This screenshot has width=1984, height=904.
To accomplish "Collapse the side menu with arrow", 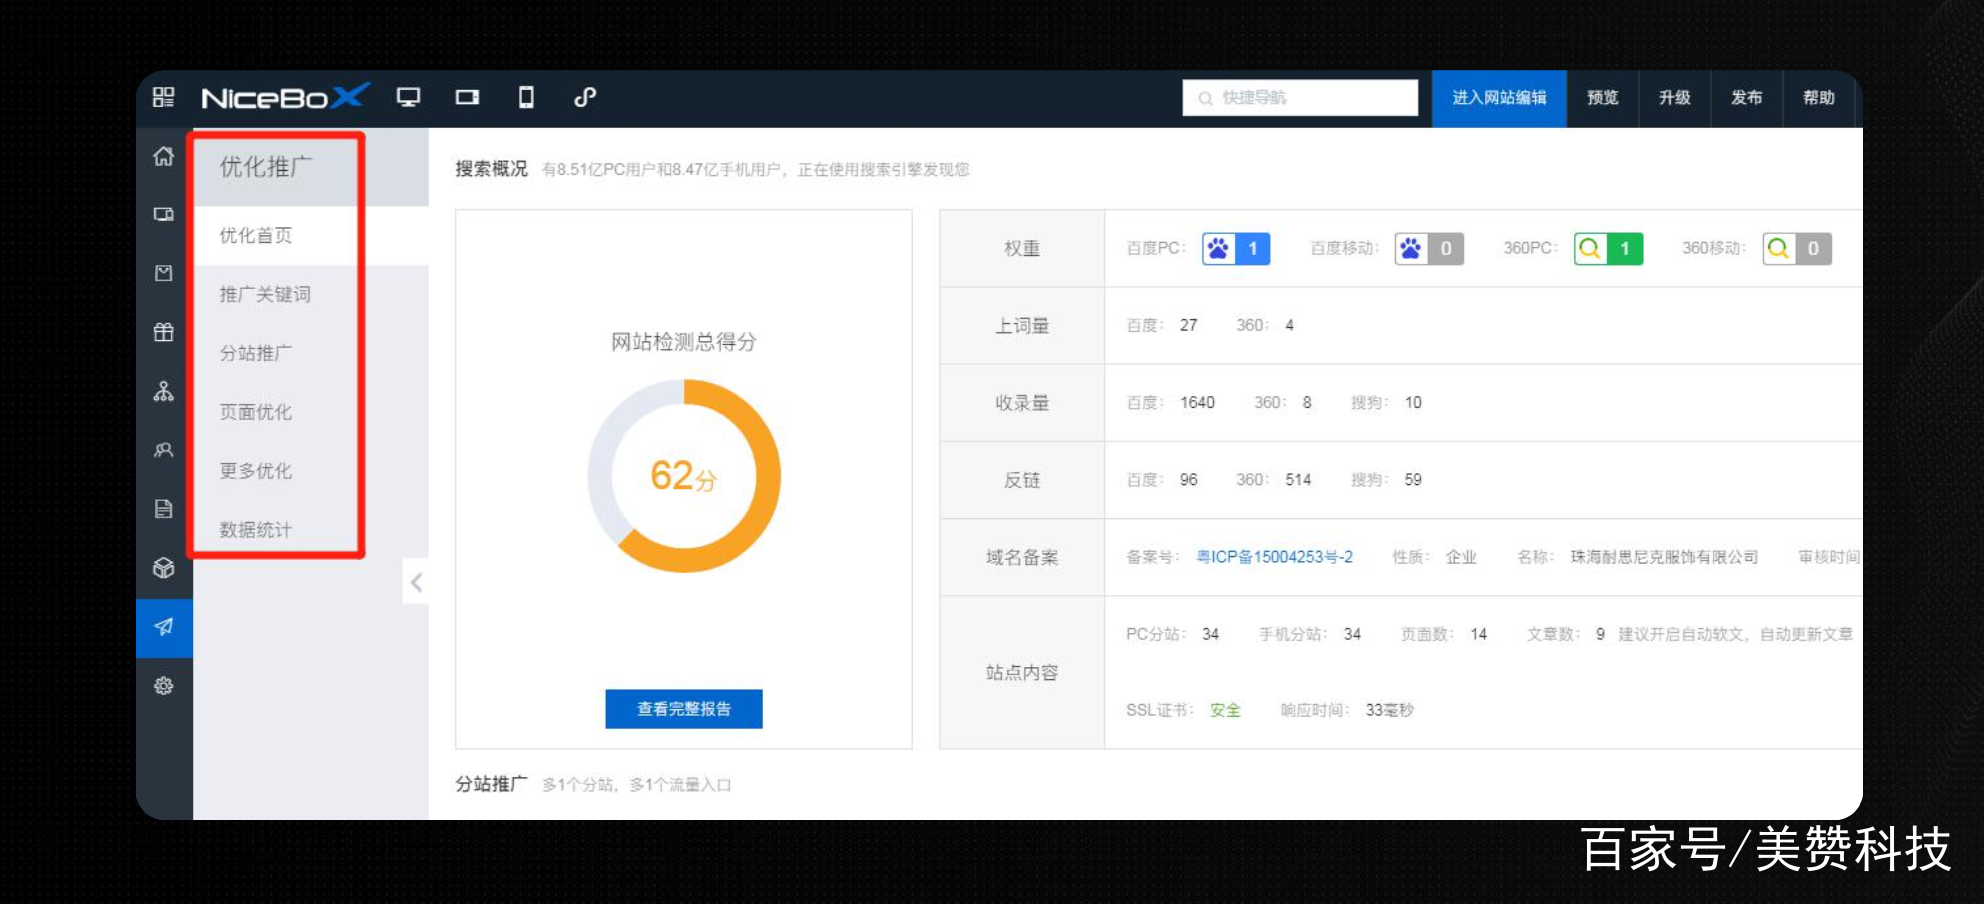I will click(x=416, y=582).
